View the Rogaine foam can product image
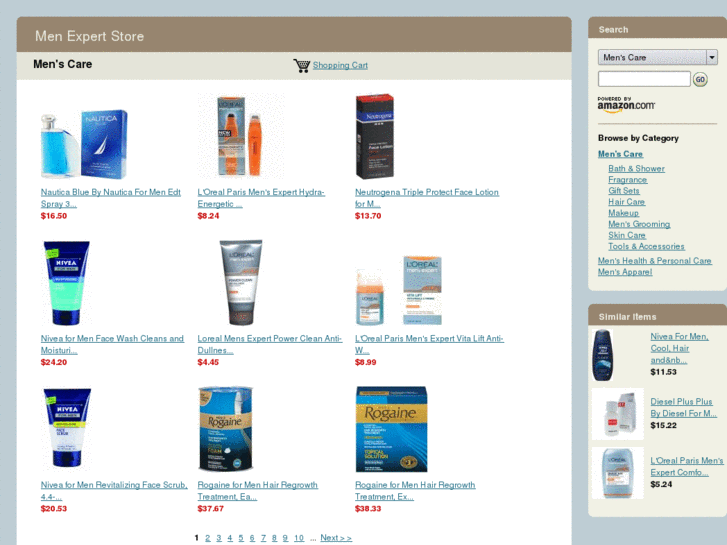The image size is (727, 545). pyautogui.click(x=226, y=429)
